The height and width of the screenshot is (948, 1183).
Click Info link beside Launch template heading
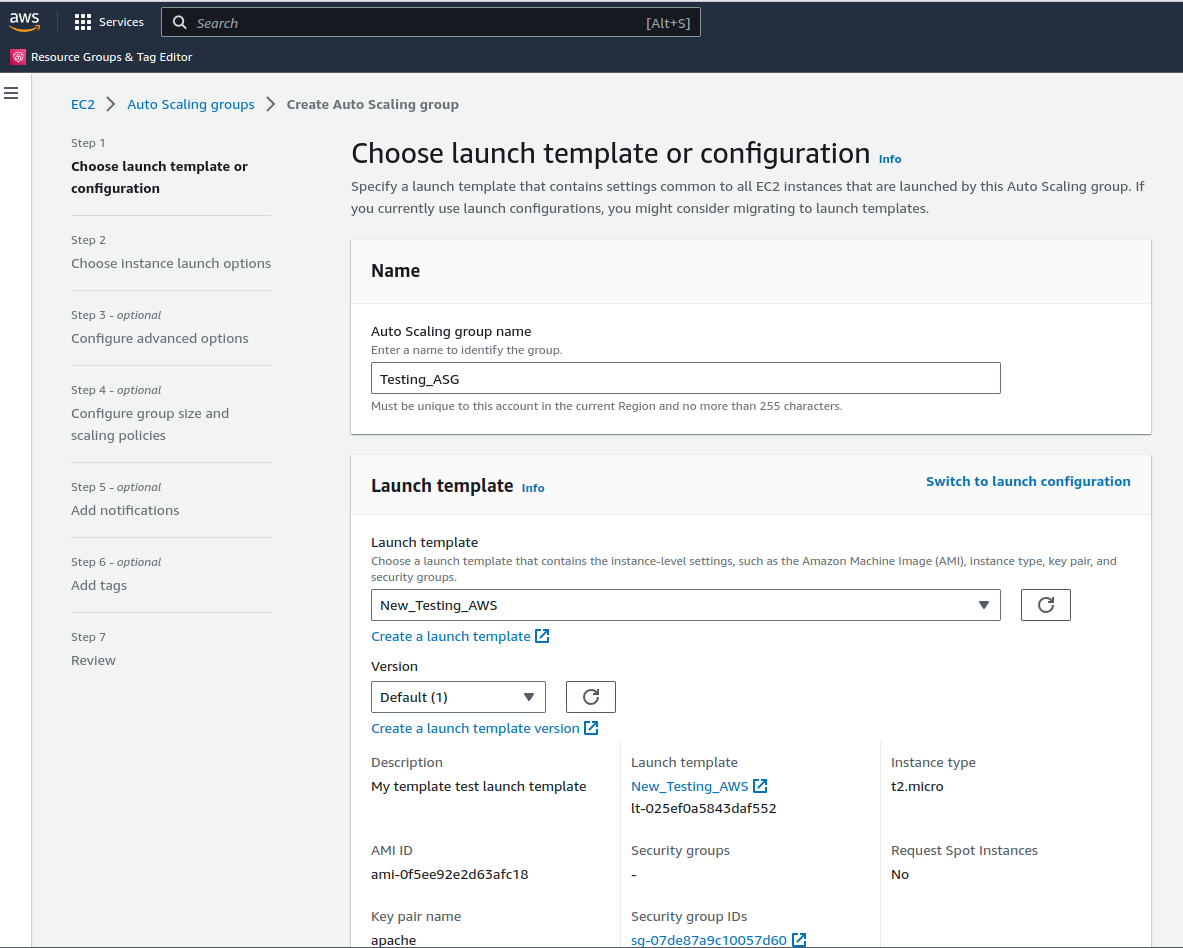(533, 488)
